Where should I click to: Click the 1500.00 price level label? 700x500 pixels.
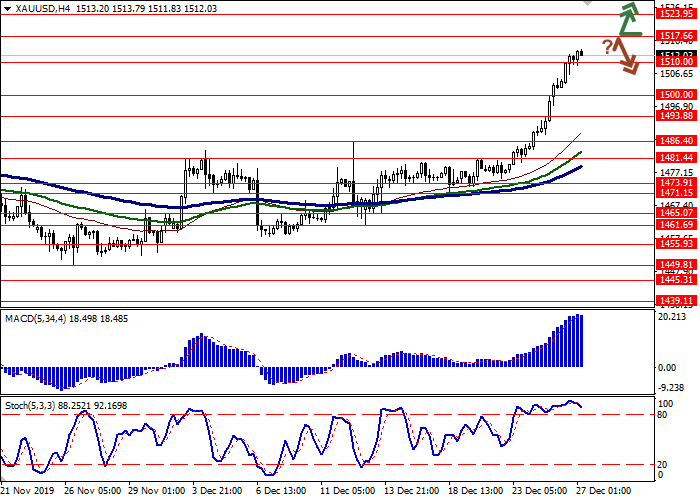pyautogui.click(x=675, y=94)
